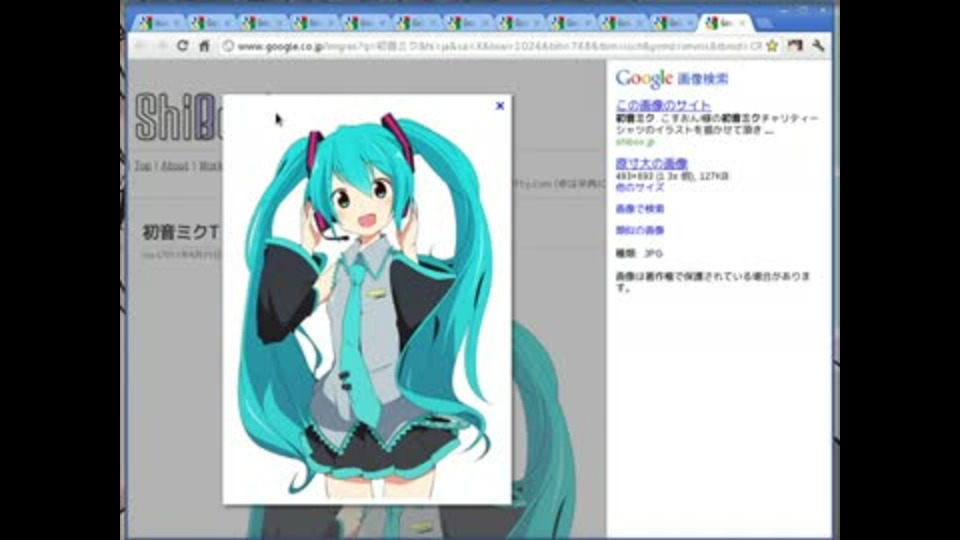The width and height of the screenshot is (960, 540).
Task: Reload the page with the refresh icon
Action: (x=182, y=46)
